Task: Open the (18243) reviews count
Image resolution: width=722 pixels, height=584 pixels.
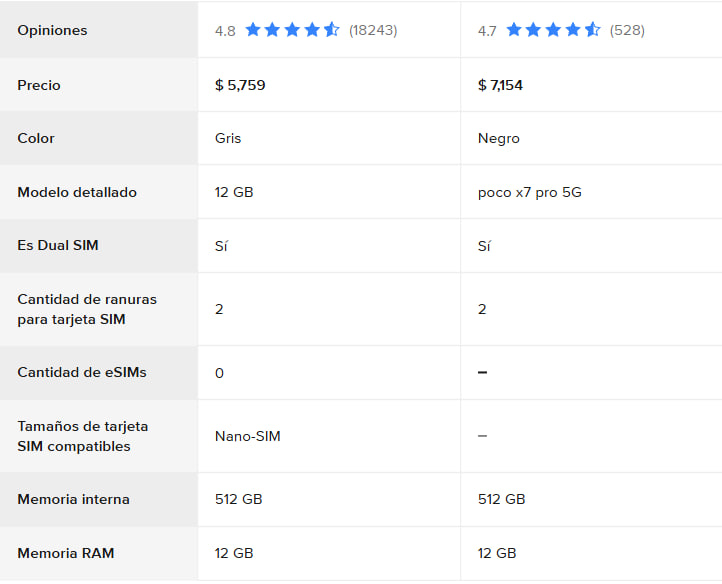Action: click(x=373, y=30)
